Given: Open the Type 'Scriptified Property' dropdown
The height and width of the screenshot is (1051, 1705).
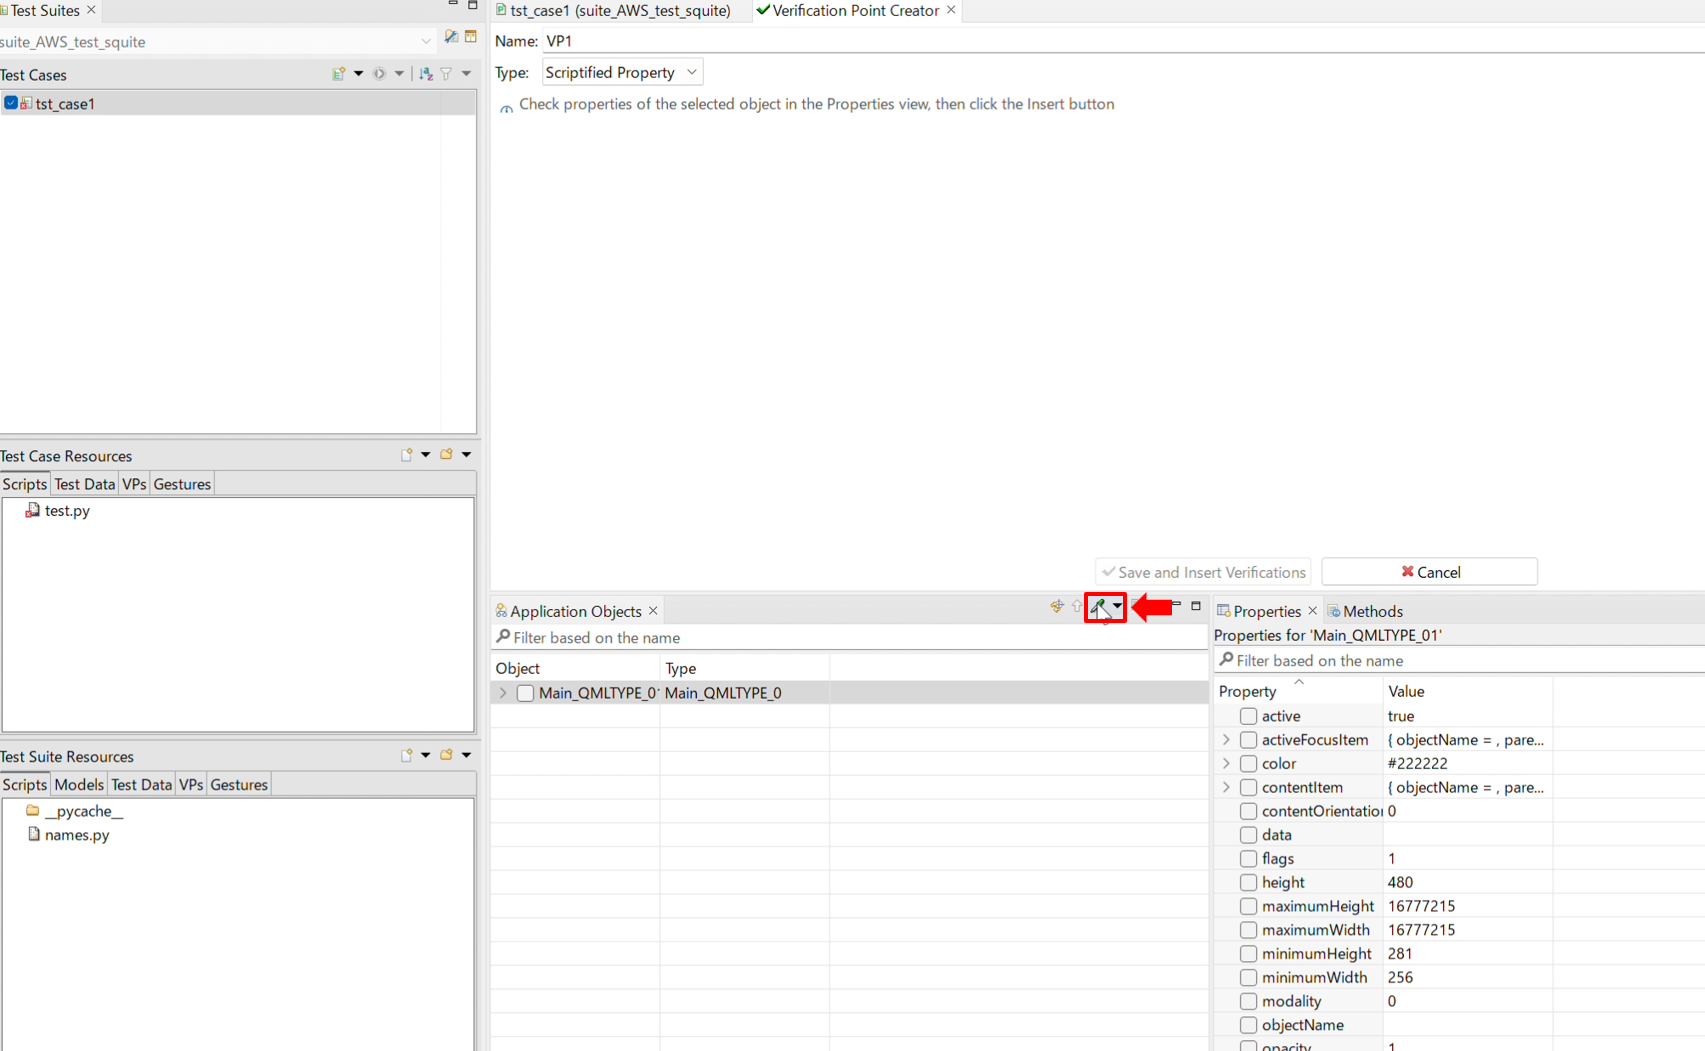Looking at the screenshot, I should coord(622,72).
